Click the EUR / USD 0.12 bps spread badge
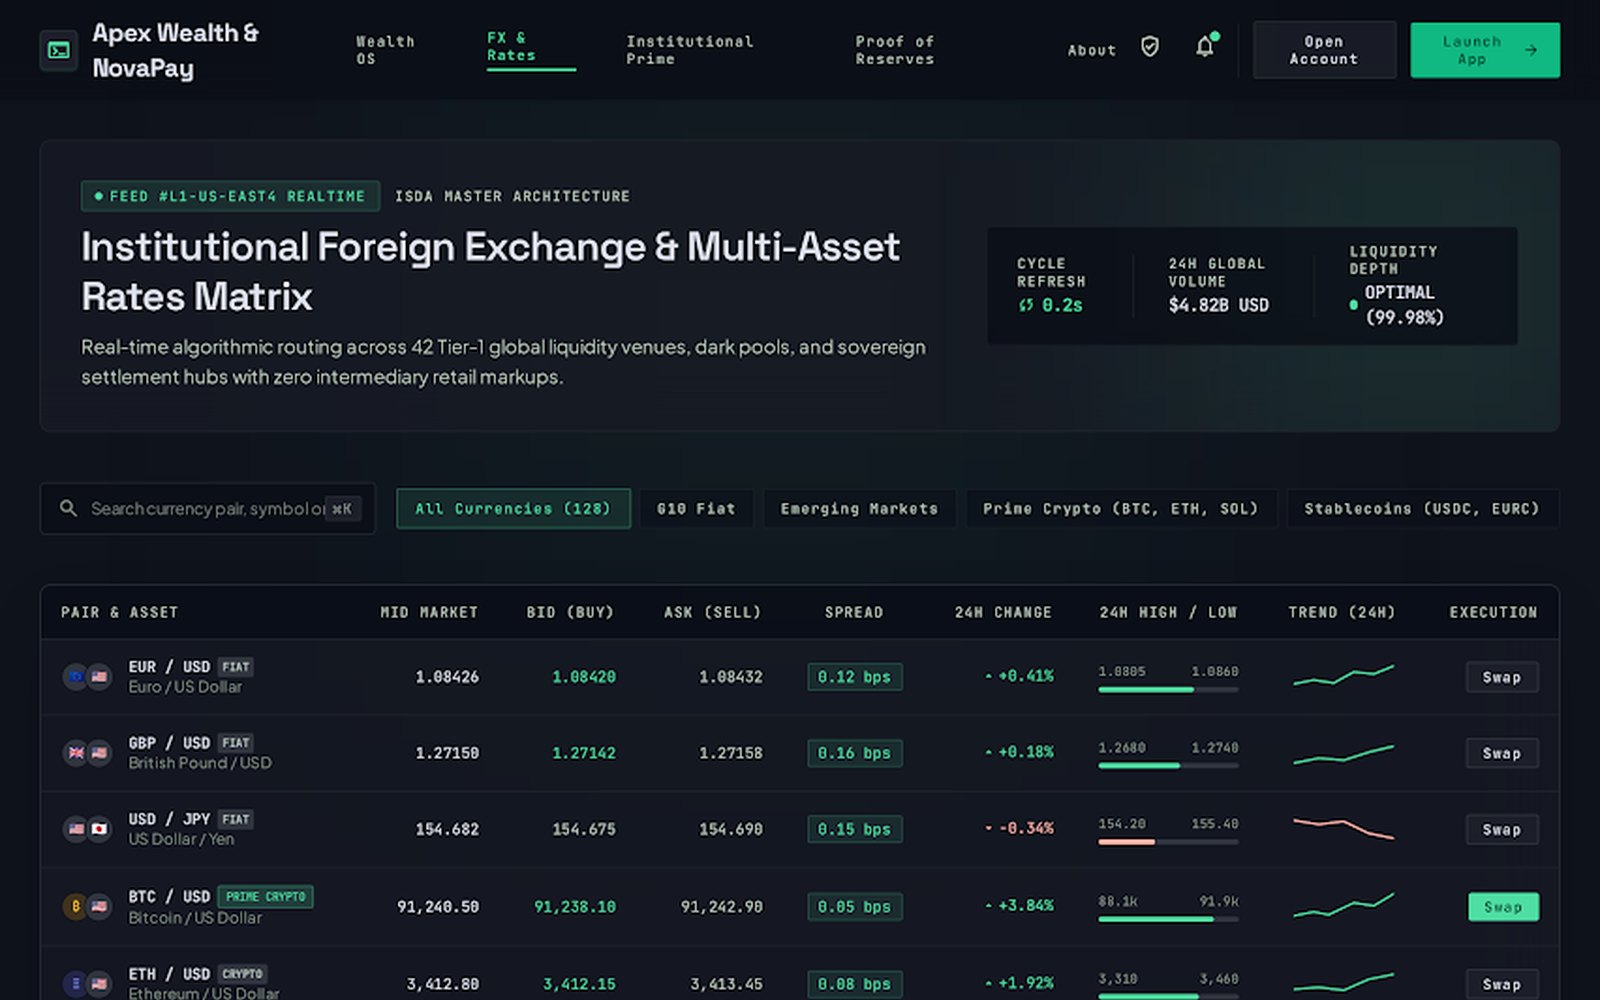This screenshot has height=1000, width=1600. tap(855, 677)
